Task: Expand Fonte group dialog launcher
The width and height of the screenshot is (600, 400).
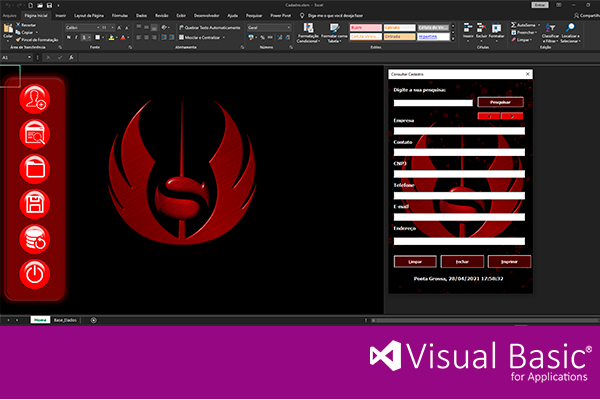Action: tap(130, 47)
